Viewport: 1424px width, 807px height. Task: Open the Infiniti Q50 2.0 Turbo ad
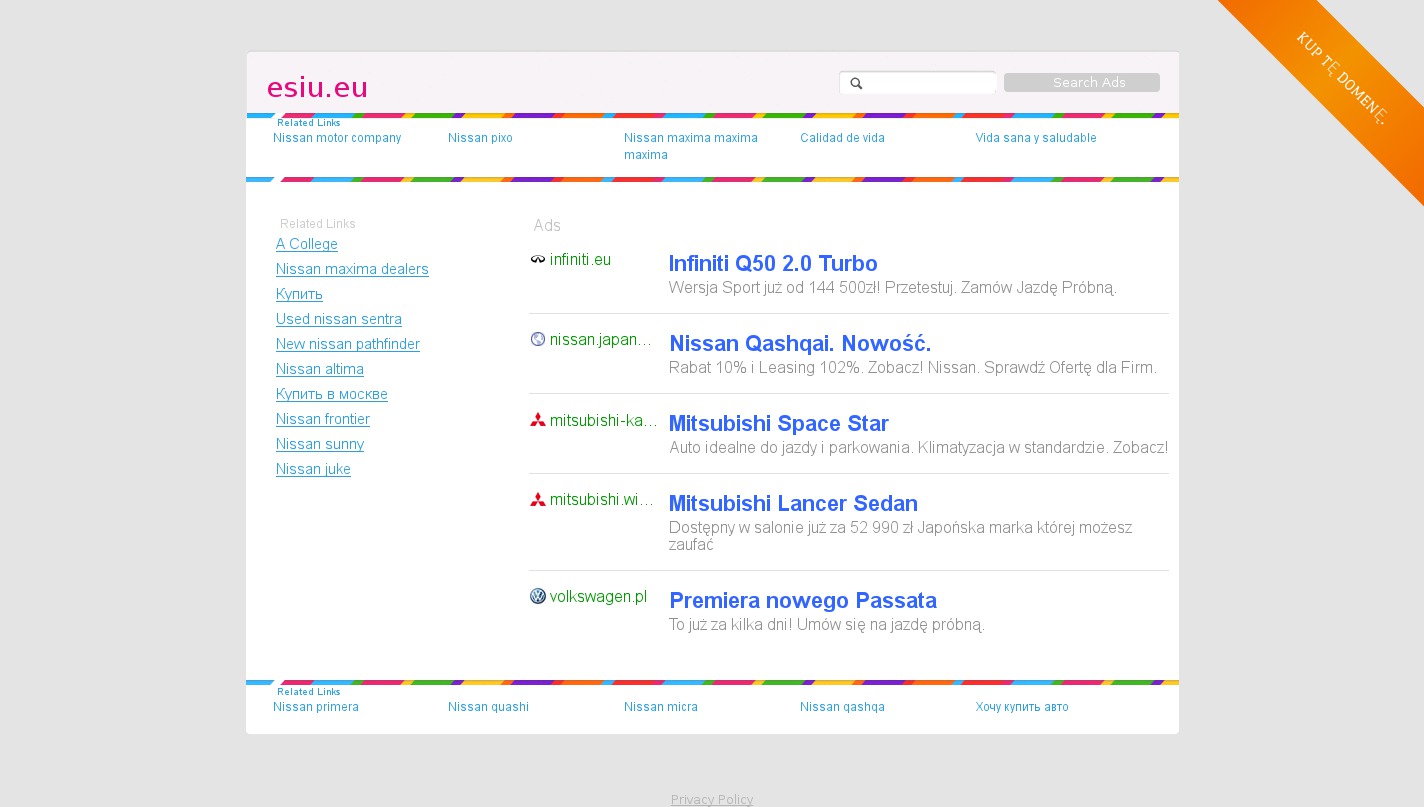pos(772,264)
